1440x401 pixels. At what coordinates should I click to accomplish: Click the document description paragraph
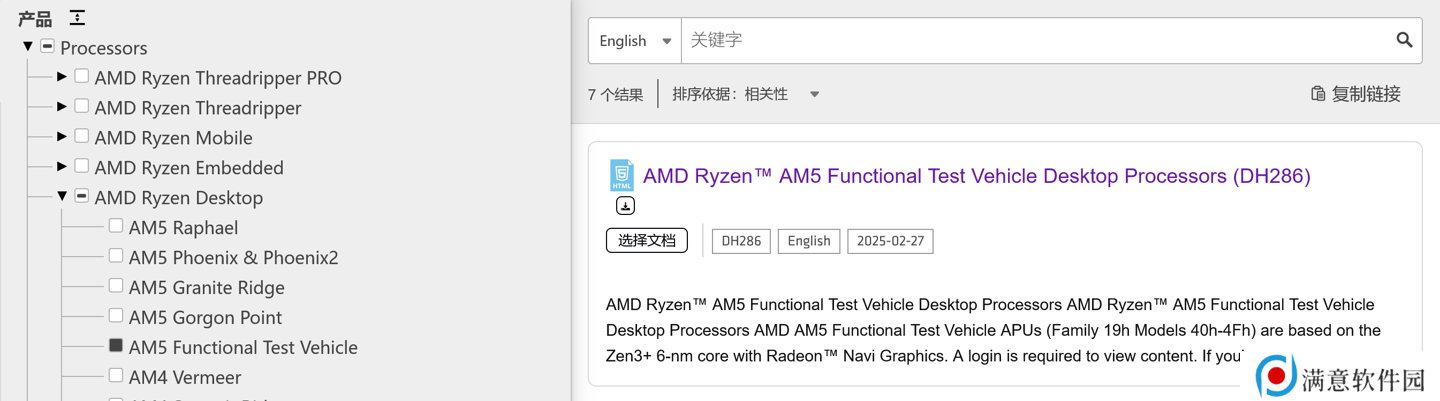coord(993,330)
